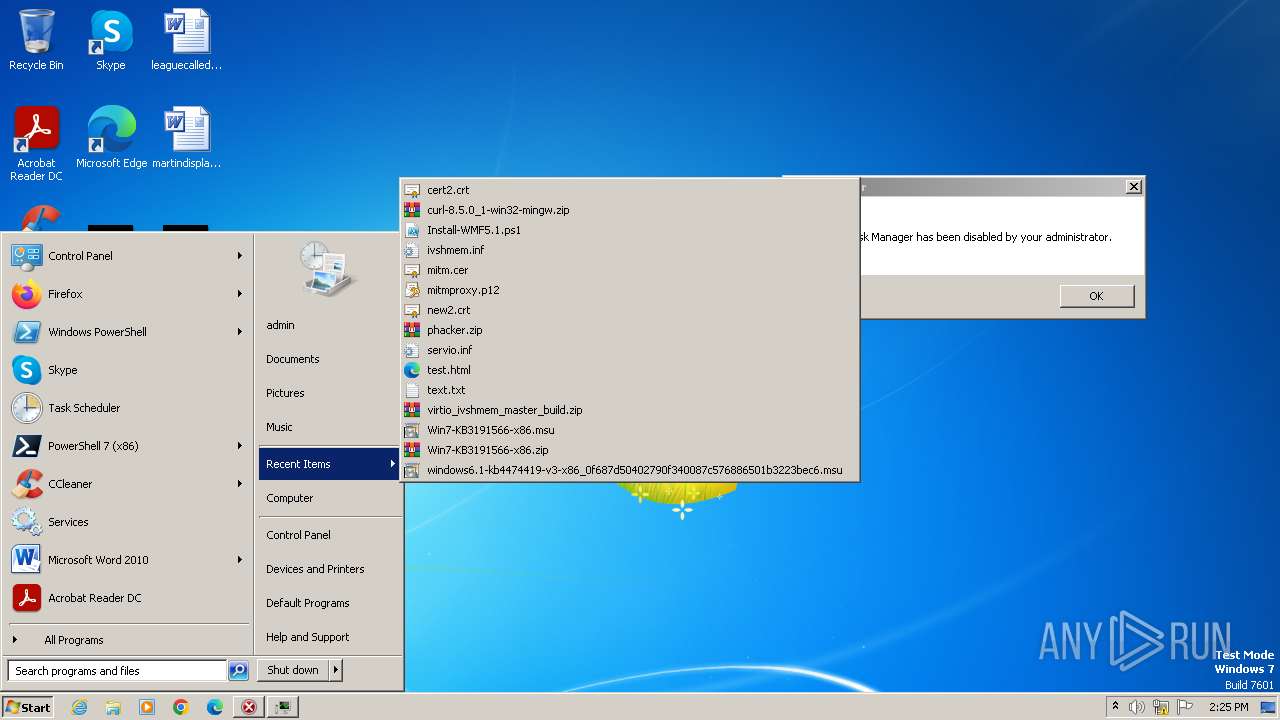This screenshot has width=1280, height=720.
Task: Click the Control Panel icon in pinned list
Action: 26,256
